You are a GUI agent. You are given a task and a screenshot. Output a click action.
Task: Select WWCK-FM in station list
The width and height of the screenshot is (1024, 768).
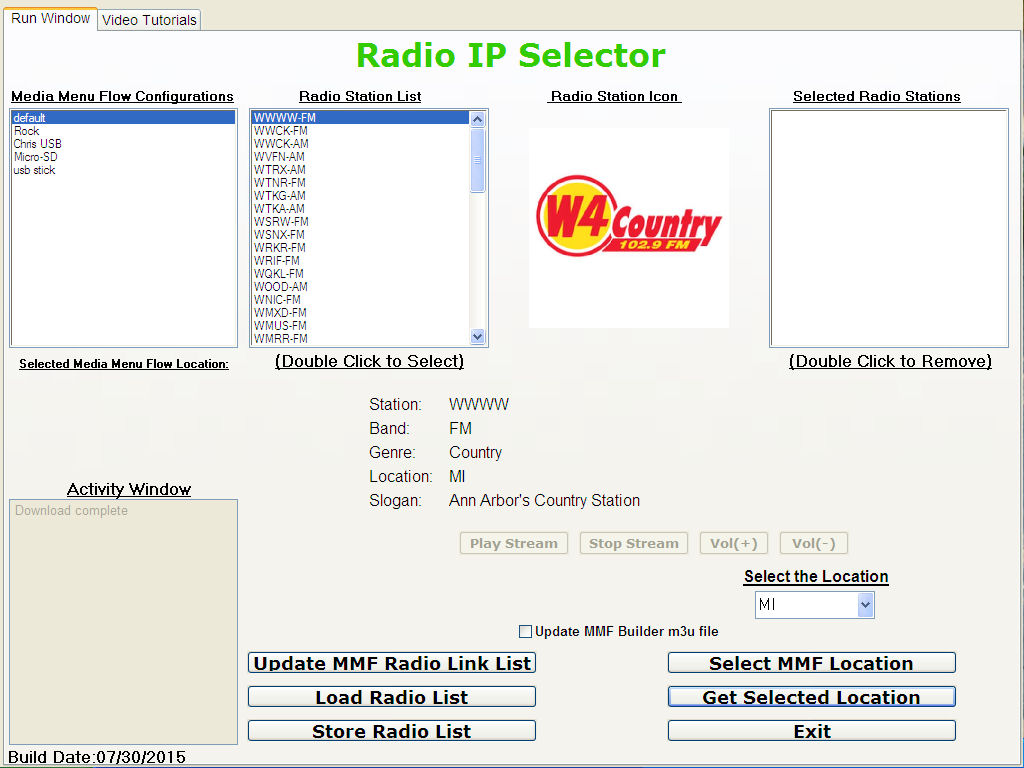coord(360,131)
